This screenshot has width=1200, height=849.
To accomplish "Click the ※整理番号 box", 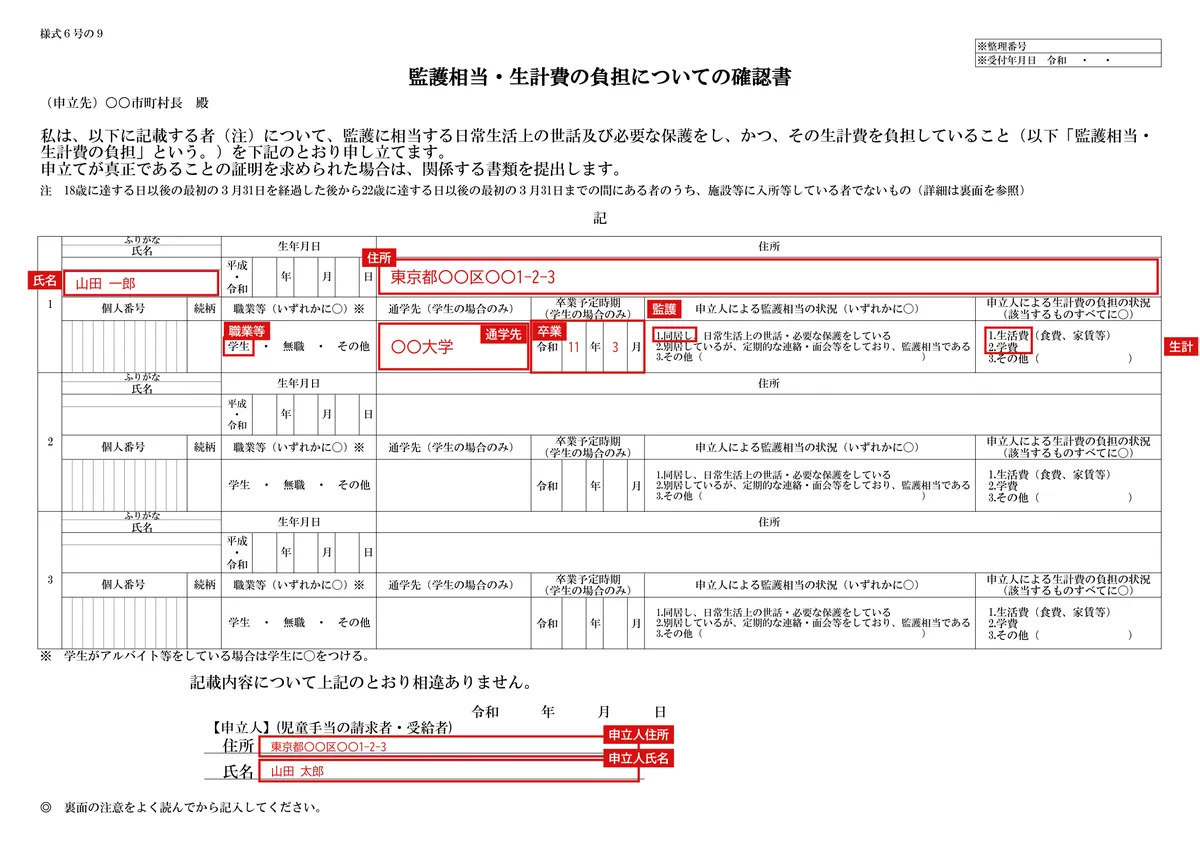I will [x=1067, y=47].
